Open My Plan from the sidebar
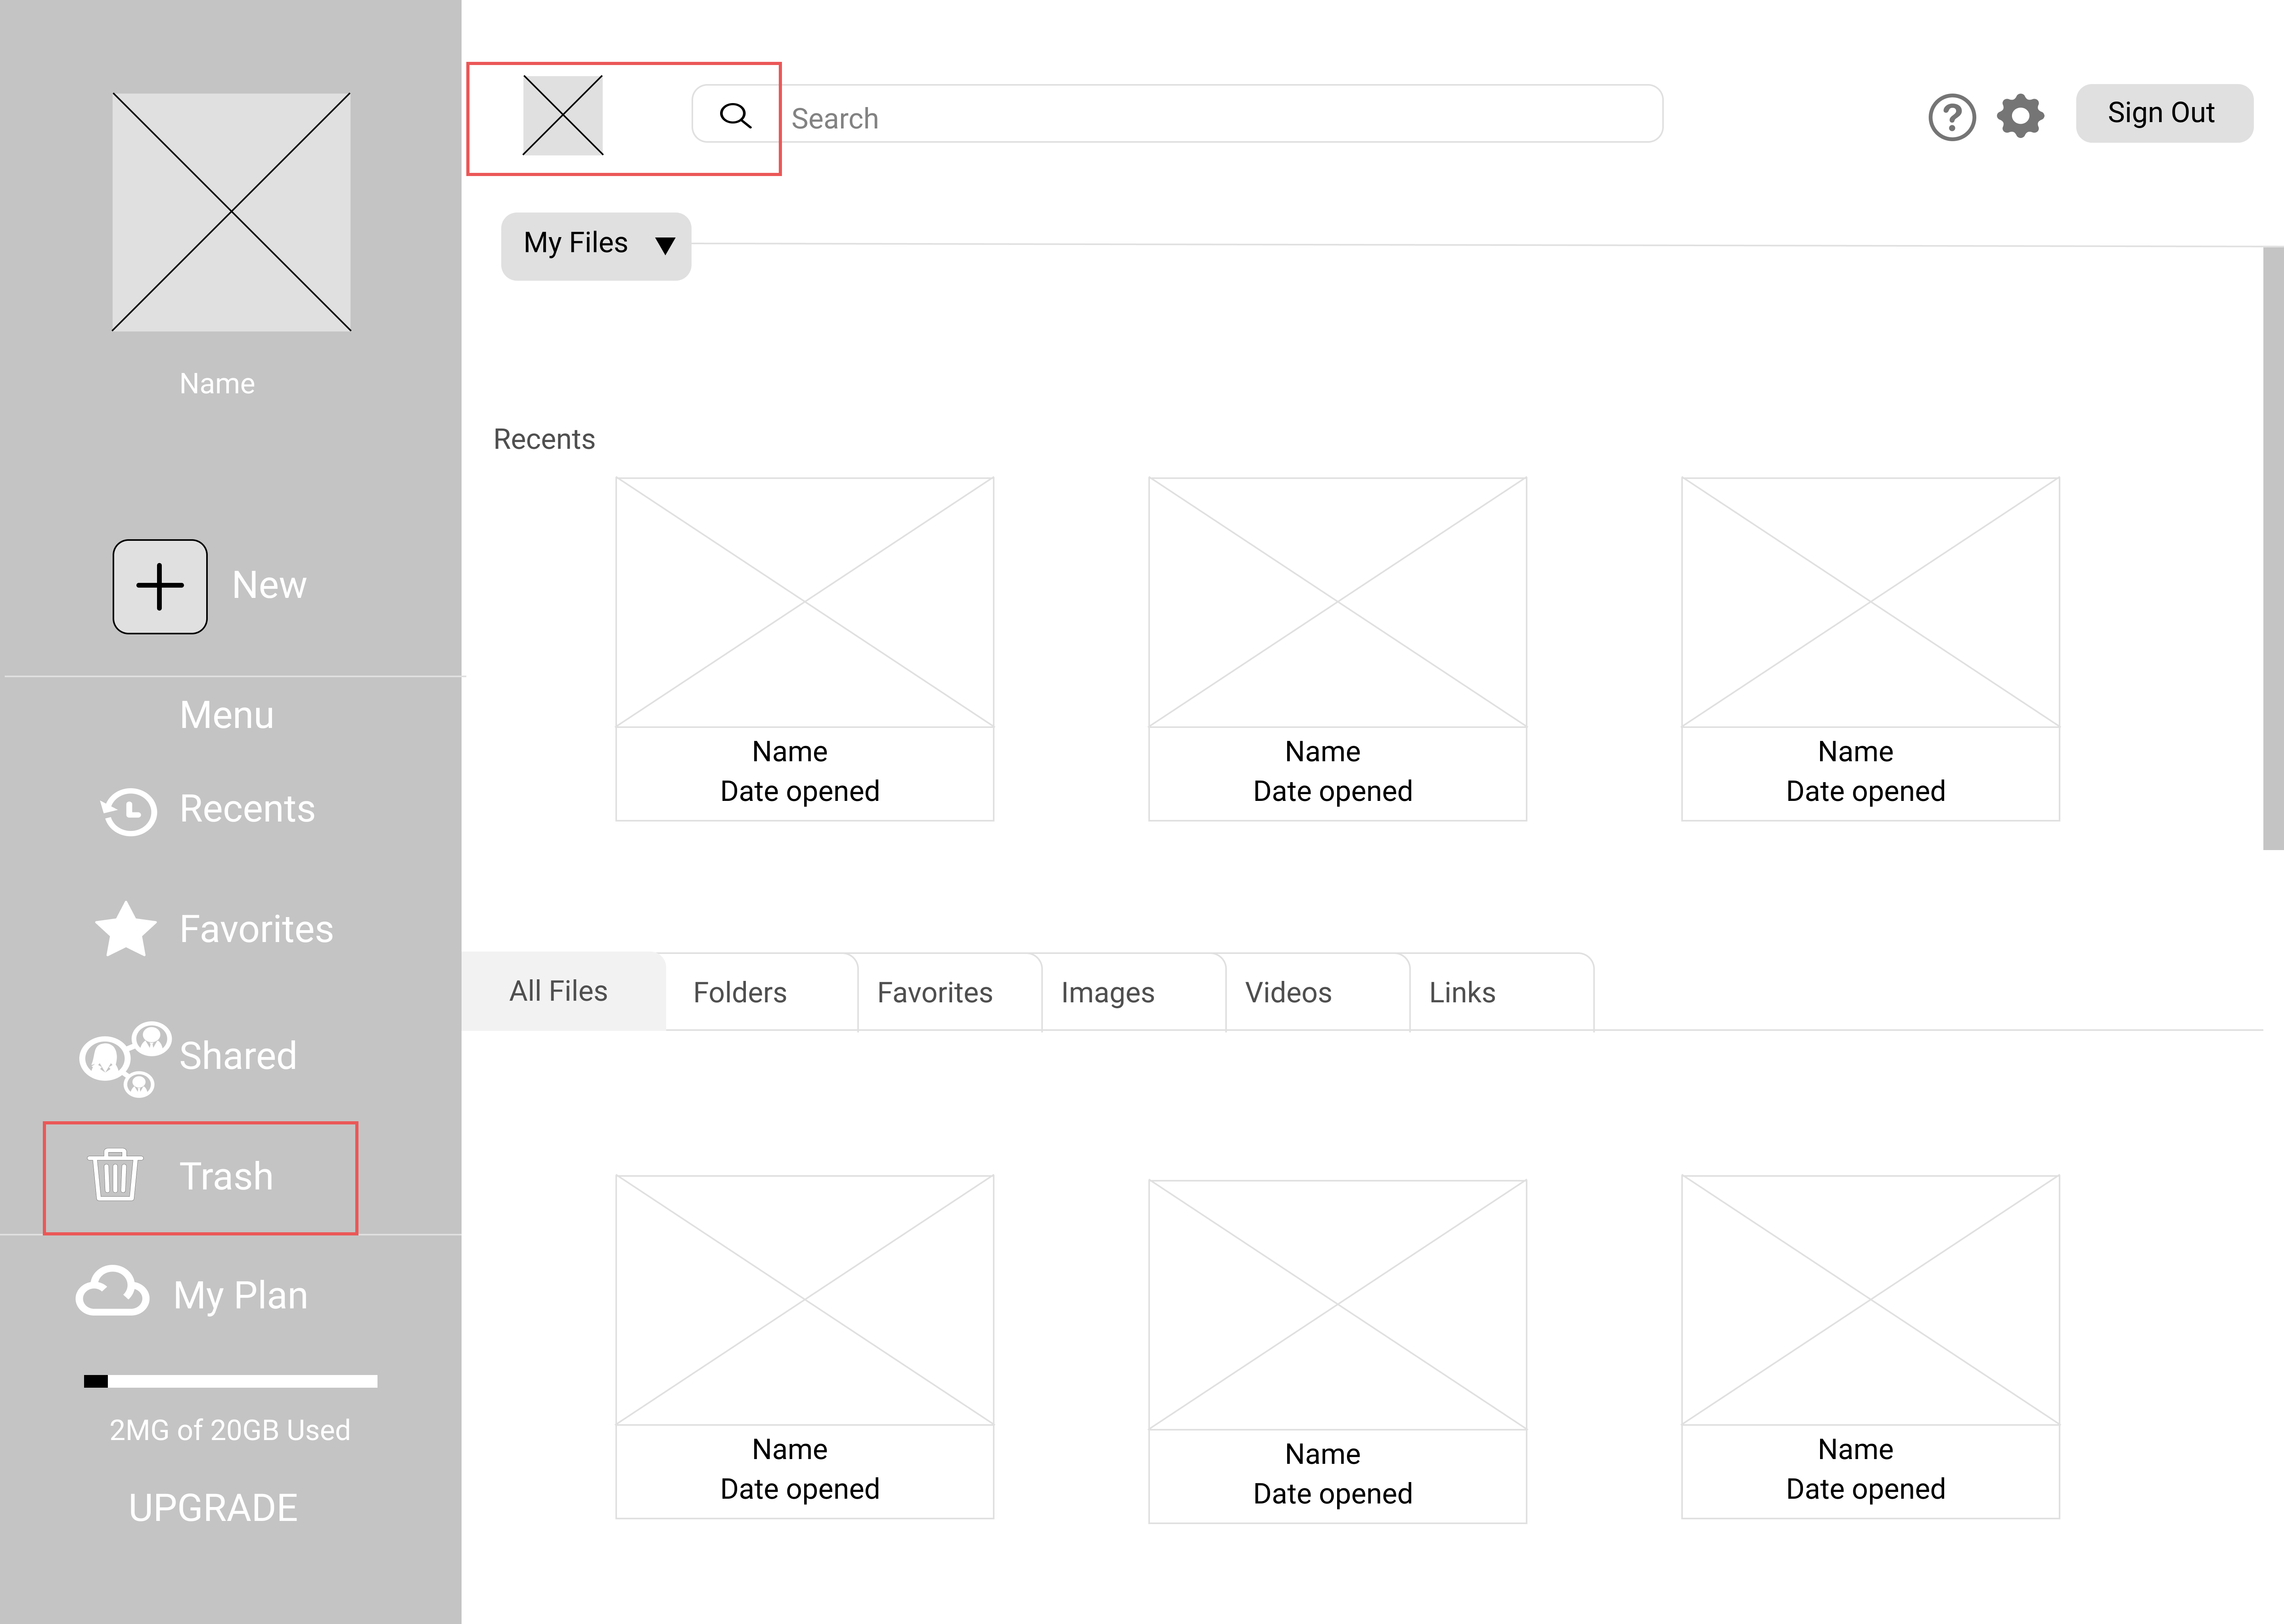Viewport: 2284px width, 1624px height. point(241,1296)
